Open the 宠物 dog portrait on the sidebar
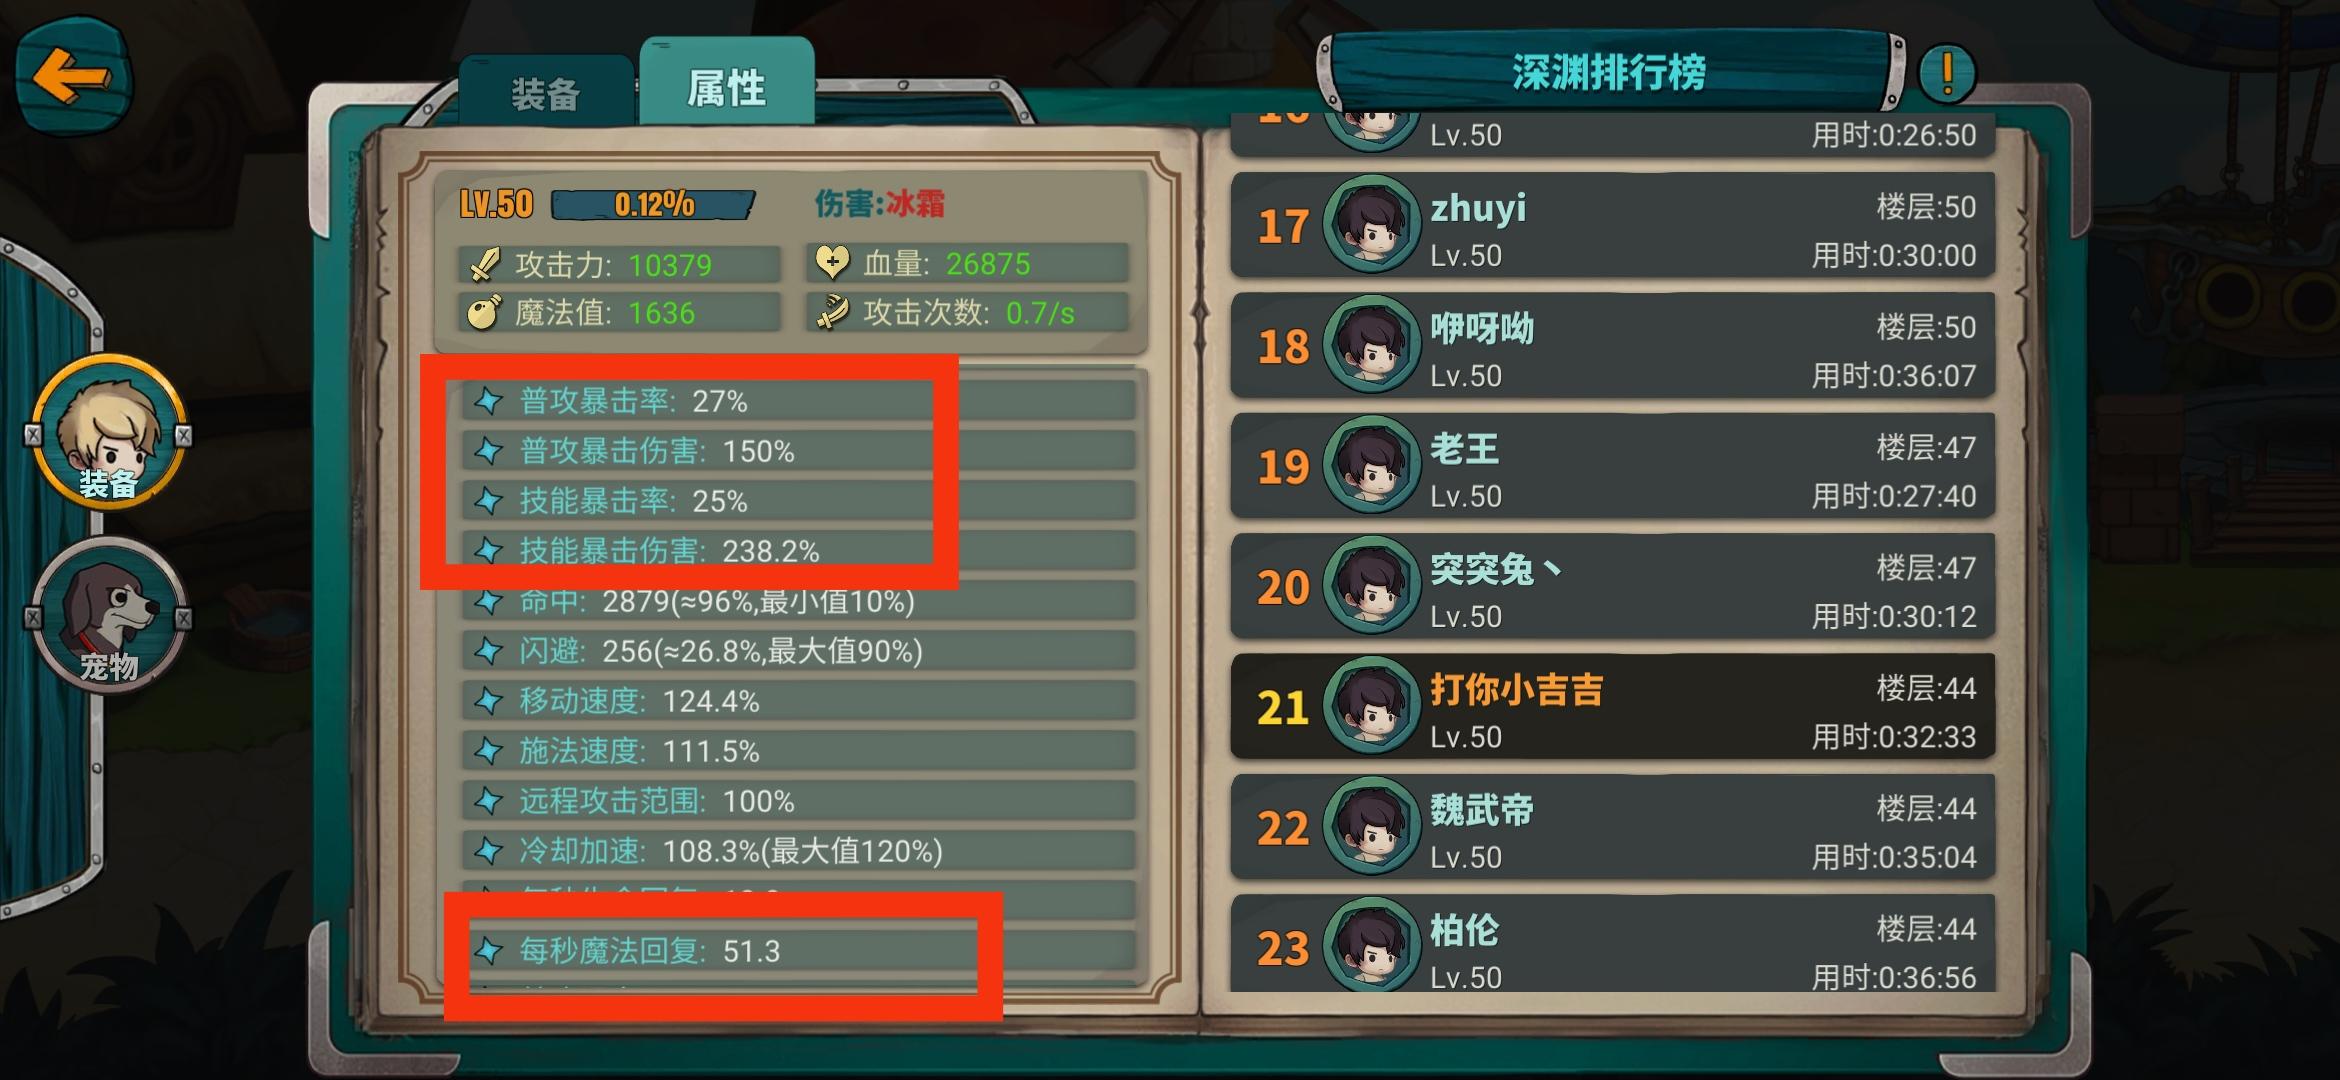Screen dimensions: 2340x1080 [109, 615]
